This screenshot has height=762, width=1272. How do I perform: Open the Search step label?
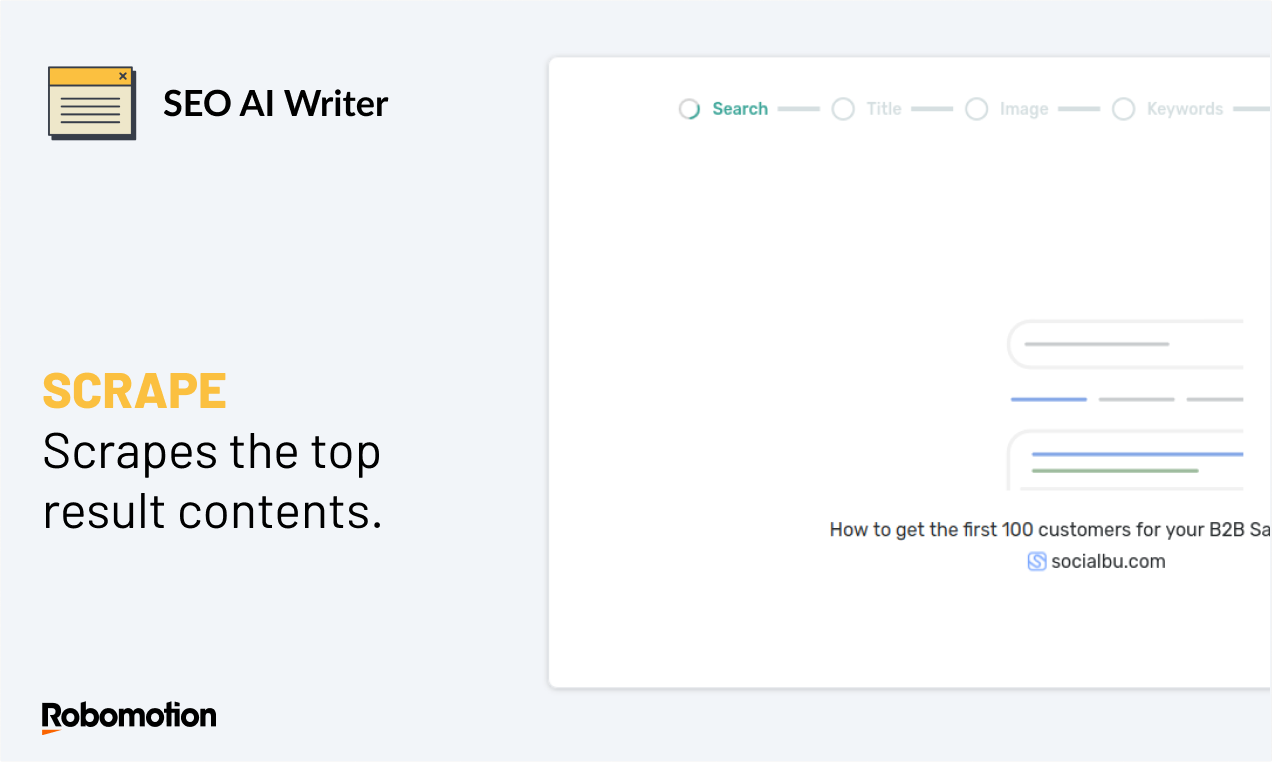pyautogui.click(x=740, y=109)
